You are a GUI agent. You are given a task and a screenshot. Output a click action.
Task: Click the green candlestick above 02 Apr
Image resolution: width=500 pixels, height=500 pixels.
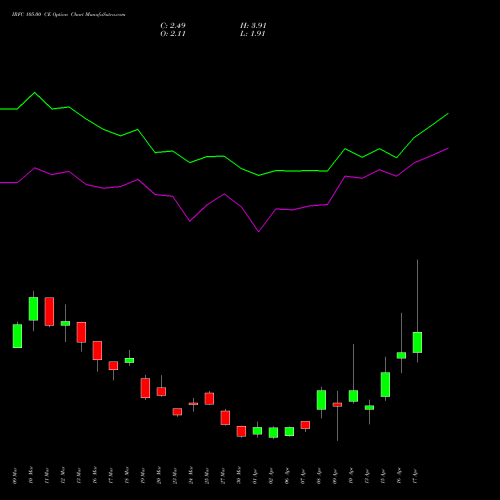click(x=273, y=433)
